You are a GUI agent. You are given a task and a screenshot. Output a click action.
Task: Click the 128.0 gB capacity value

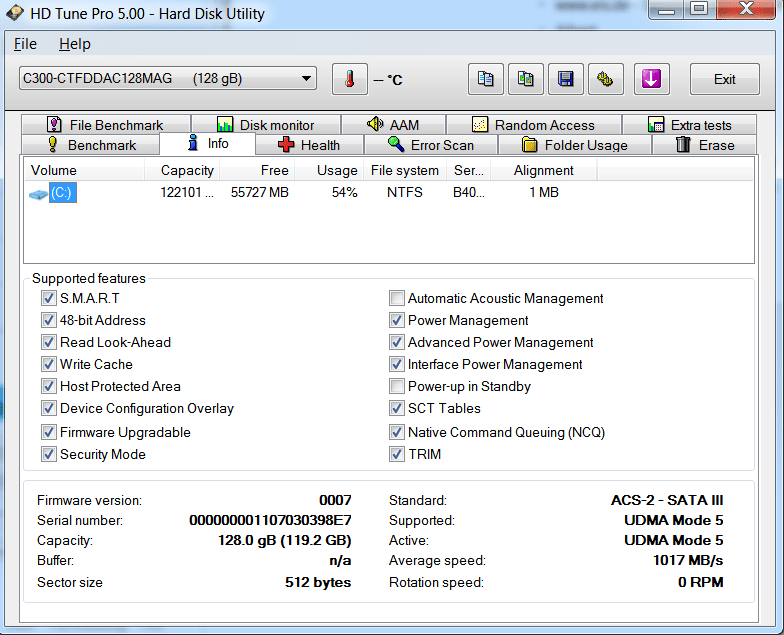(x=284, y=540)
